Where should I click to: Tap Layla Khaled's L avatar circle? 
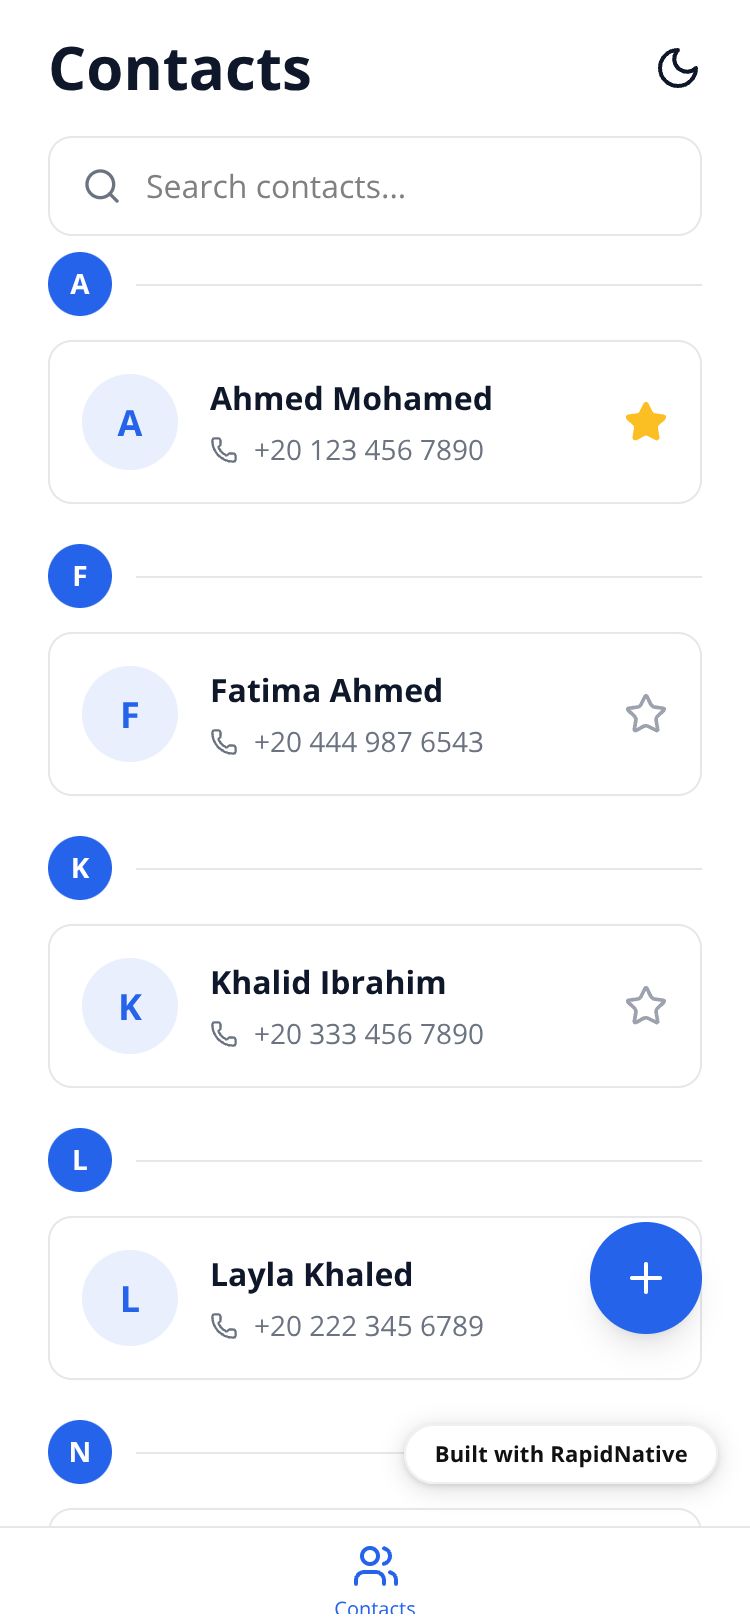(130, 1298)
